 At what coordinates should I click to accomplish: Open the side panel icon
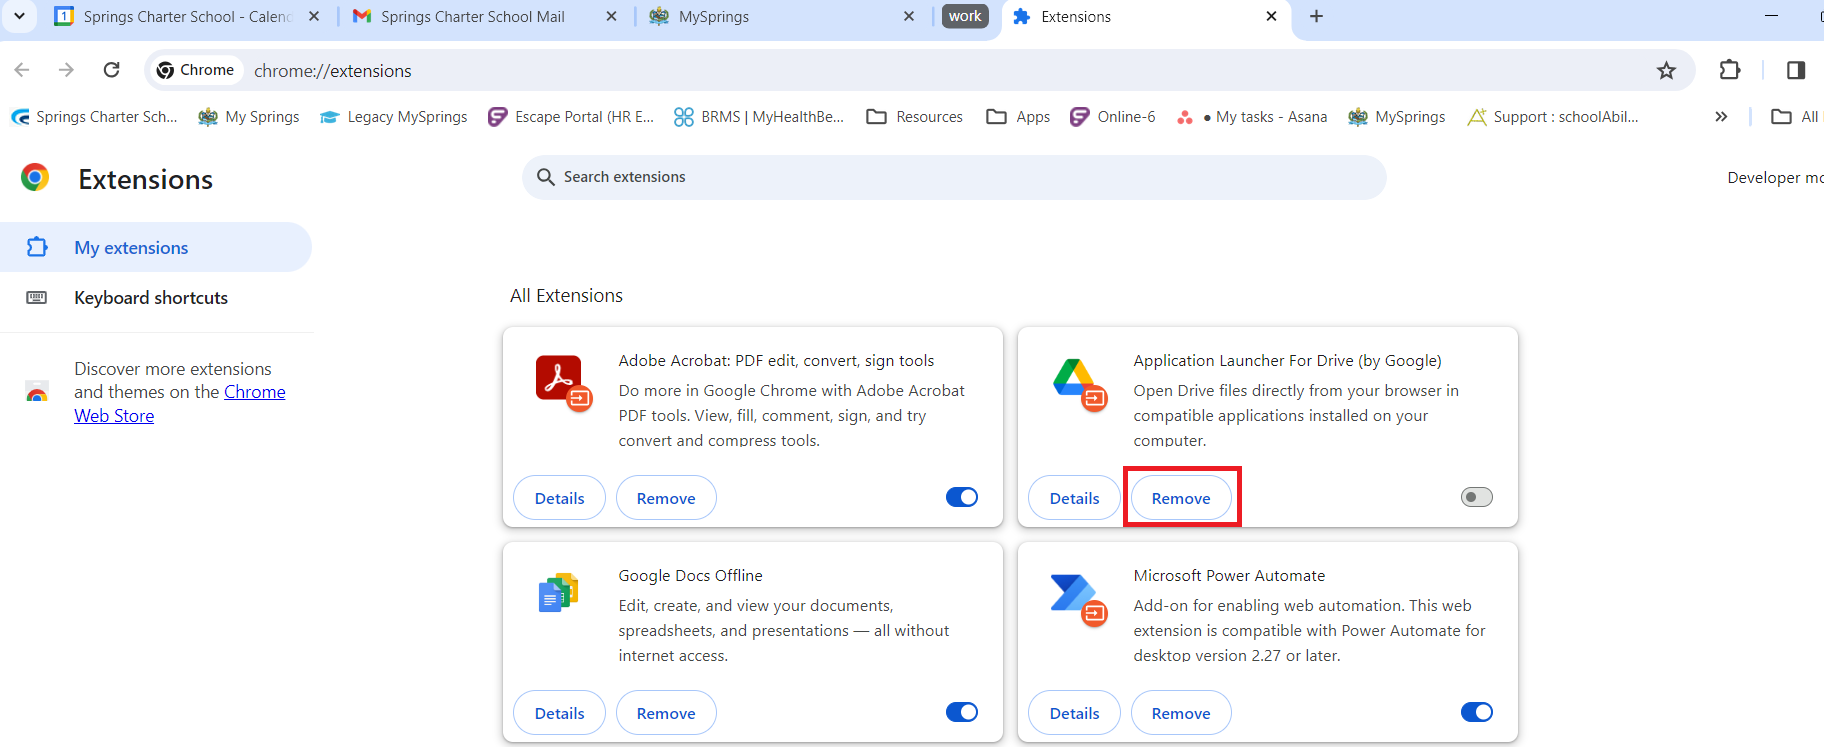1795,70
